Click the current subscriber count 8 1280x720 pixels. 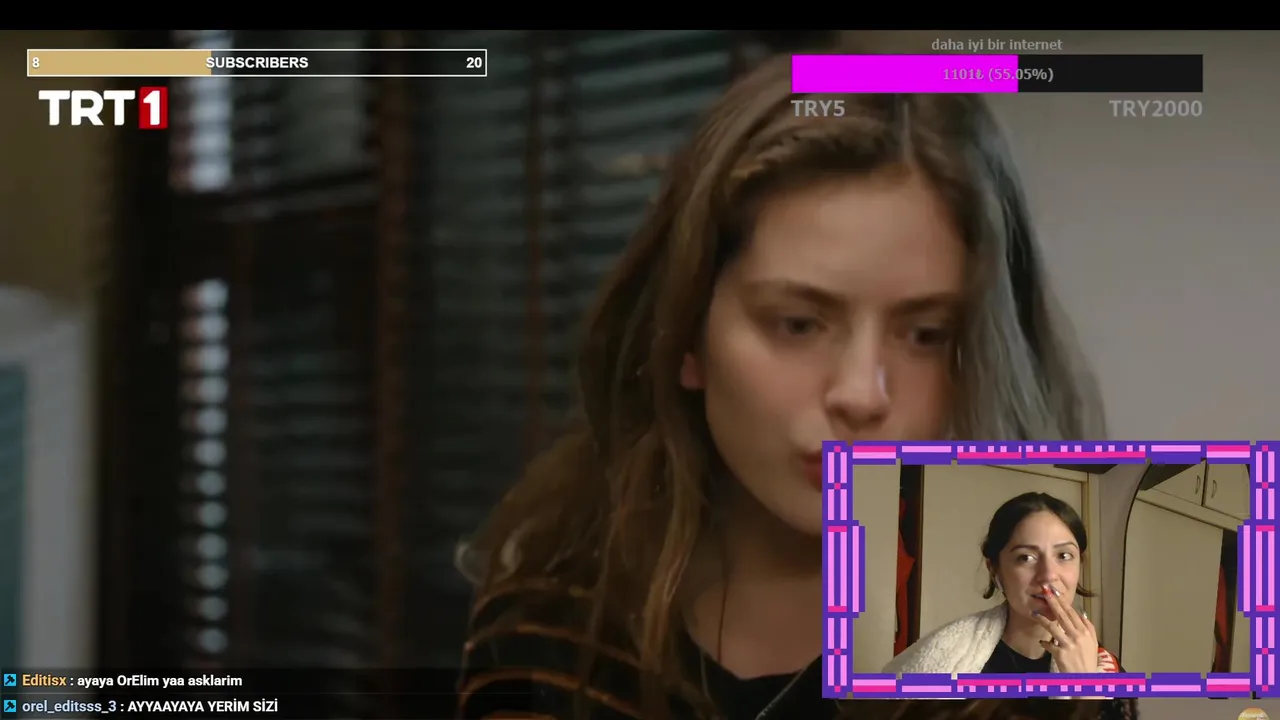[x=36, y=62]
